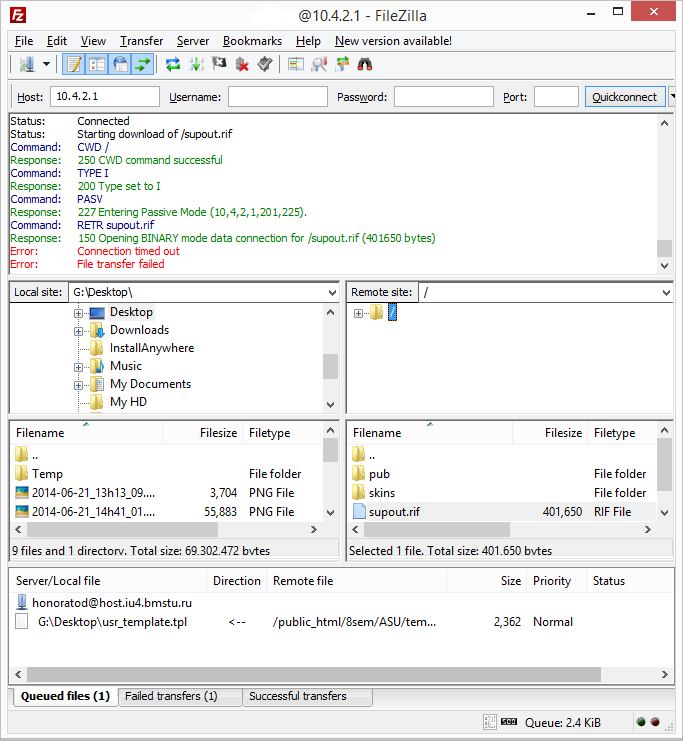Search remote files with binoculars icon
The height and width of the screenshot is (741, 683).
pos(365,64)
